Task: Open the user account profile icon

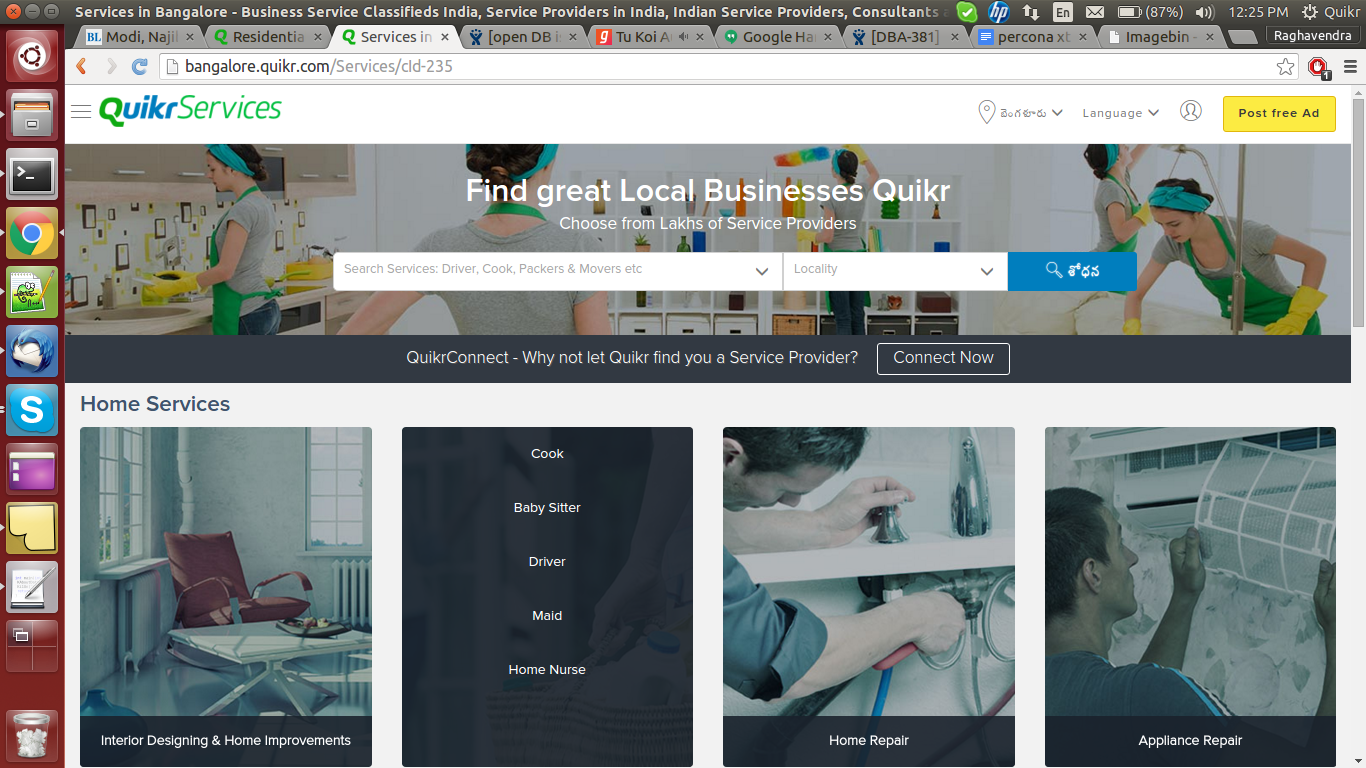Action: 1190,111
